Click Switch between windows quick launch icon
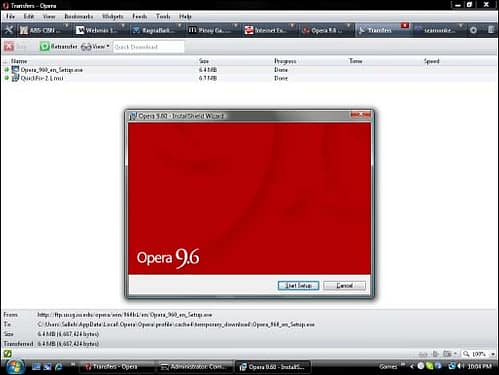Screen dimensions: 499x375 tap(48, 367)
